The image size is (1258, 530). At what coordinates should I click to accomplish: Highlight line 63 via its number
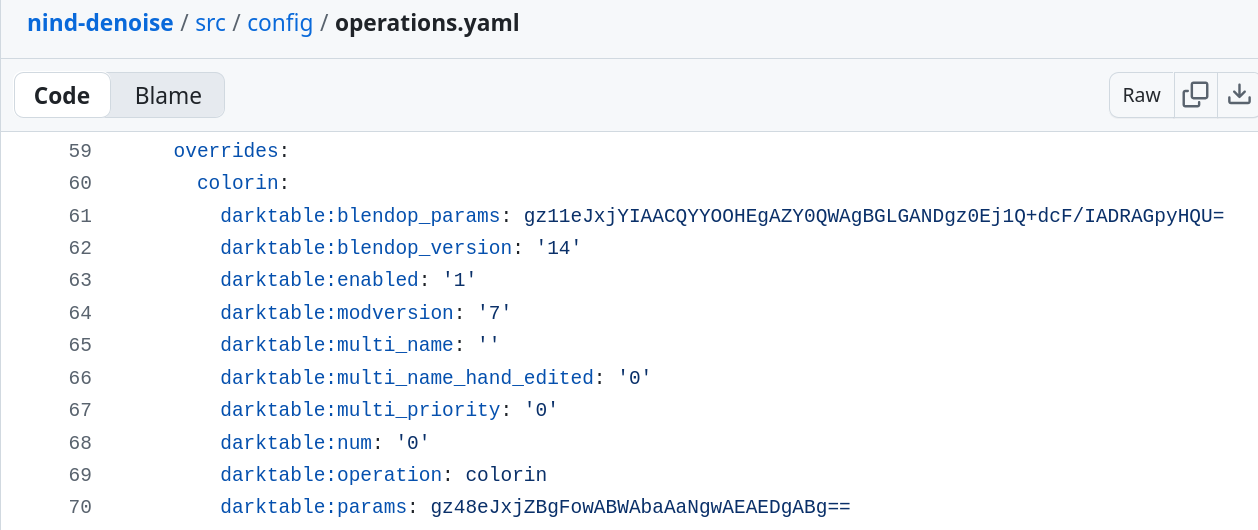pyautogui.click(x=80, y=280)
